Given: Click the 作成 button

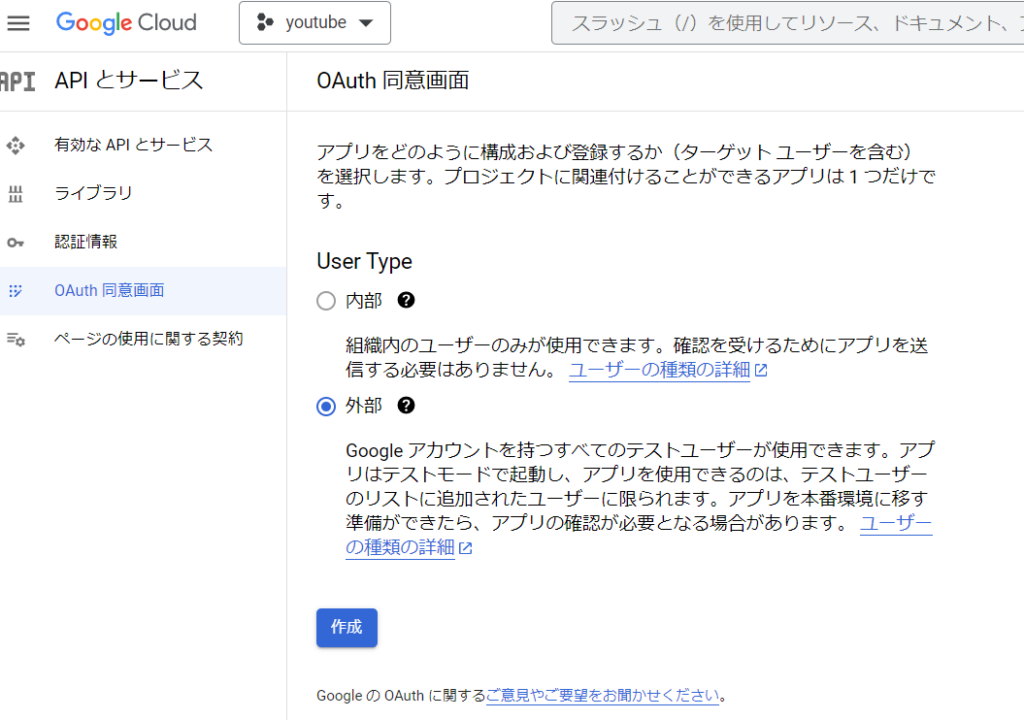Looking at the screenshot, I should point(347,627).
